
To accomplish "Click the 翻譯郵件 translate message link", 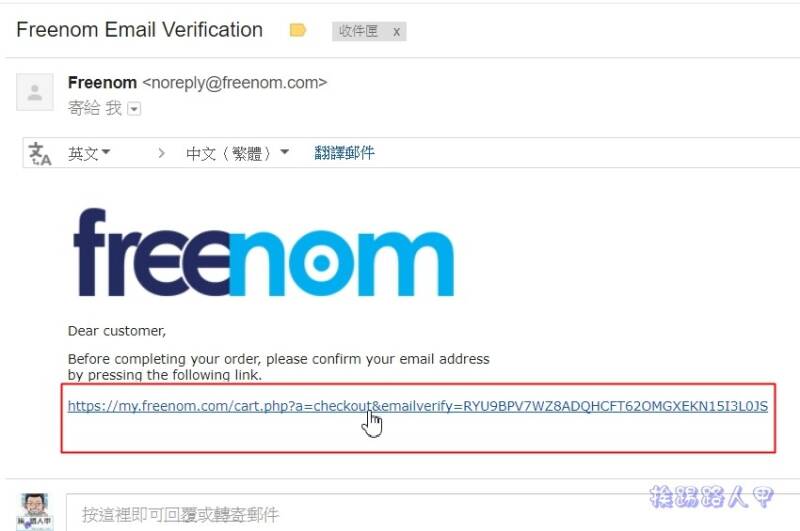I will coord(344,153).
